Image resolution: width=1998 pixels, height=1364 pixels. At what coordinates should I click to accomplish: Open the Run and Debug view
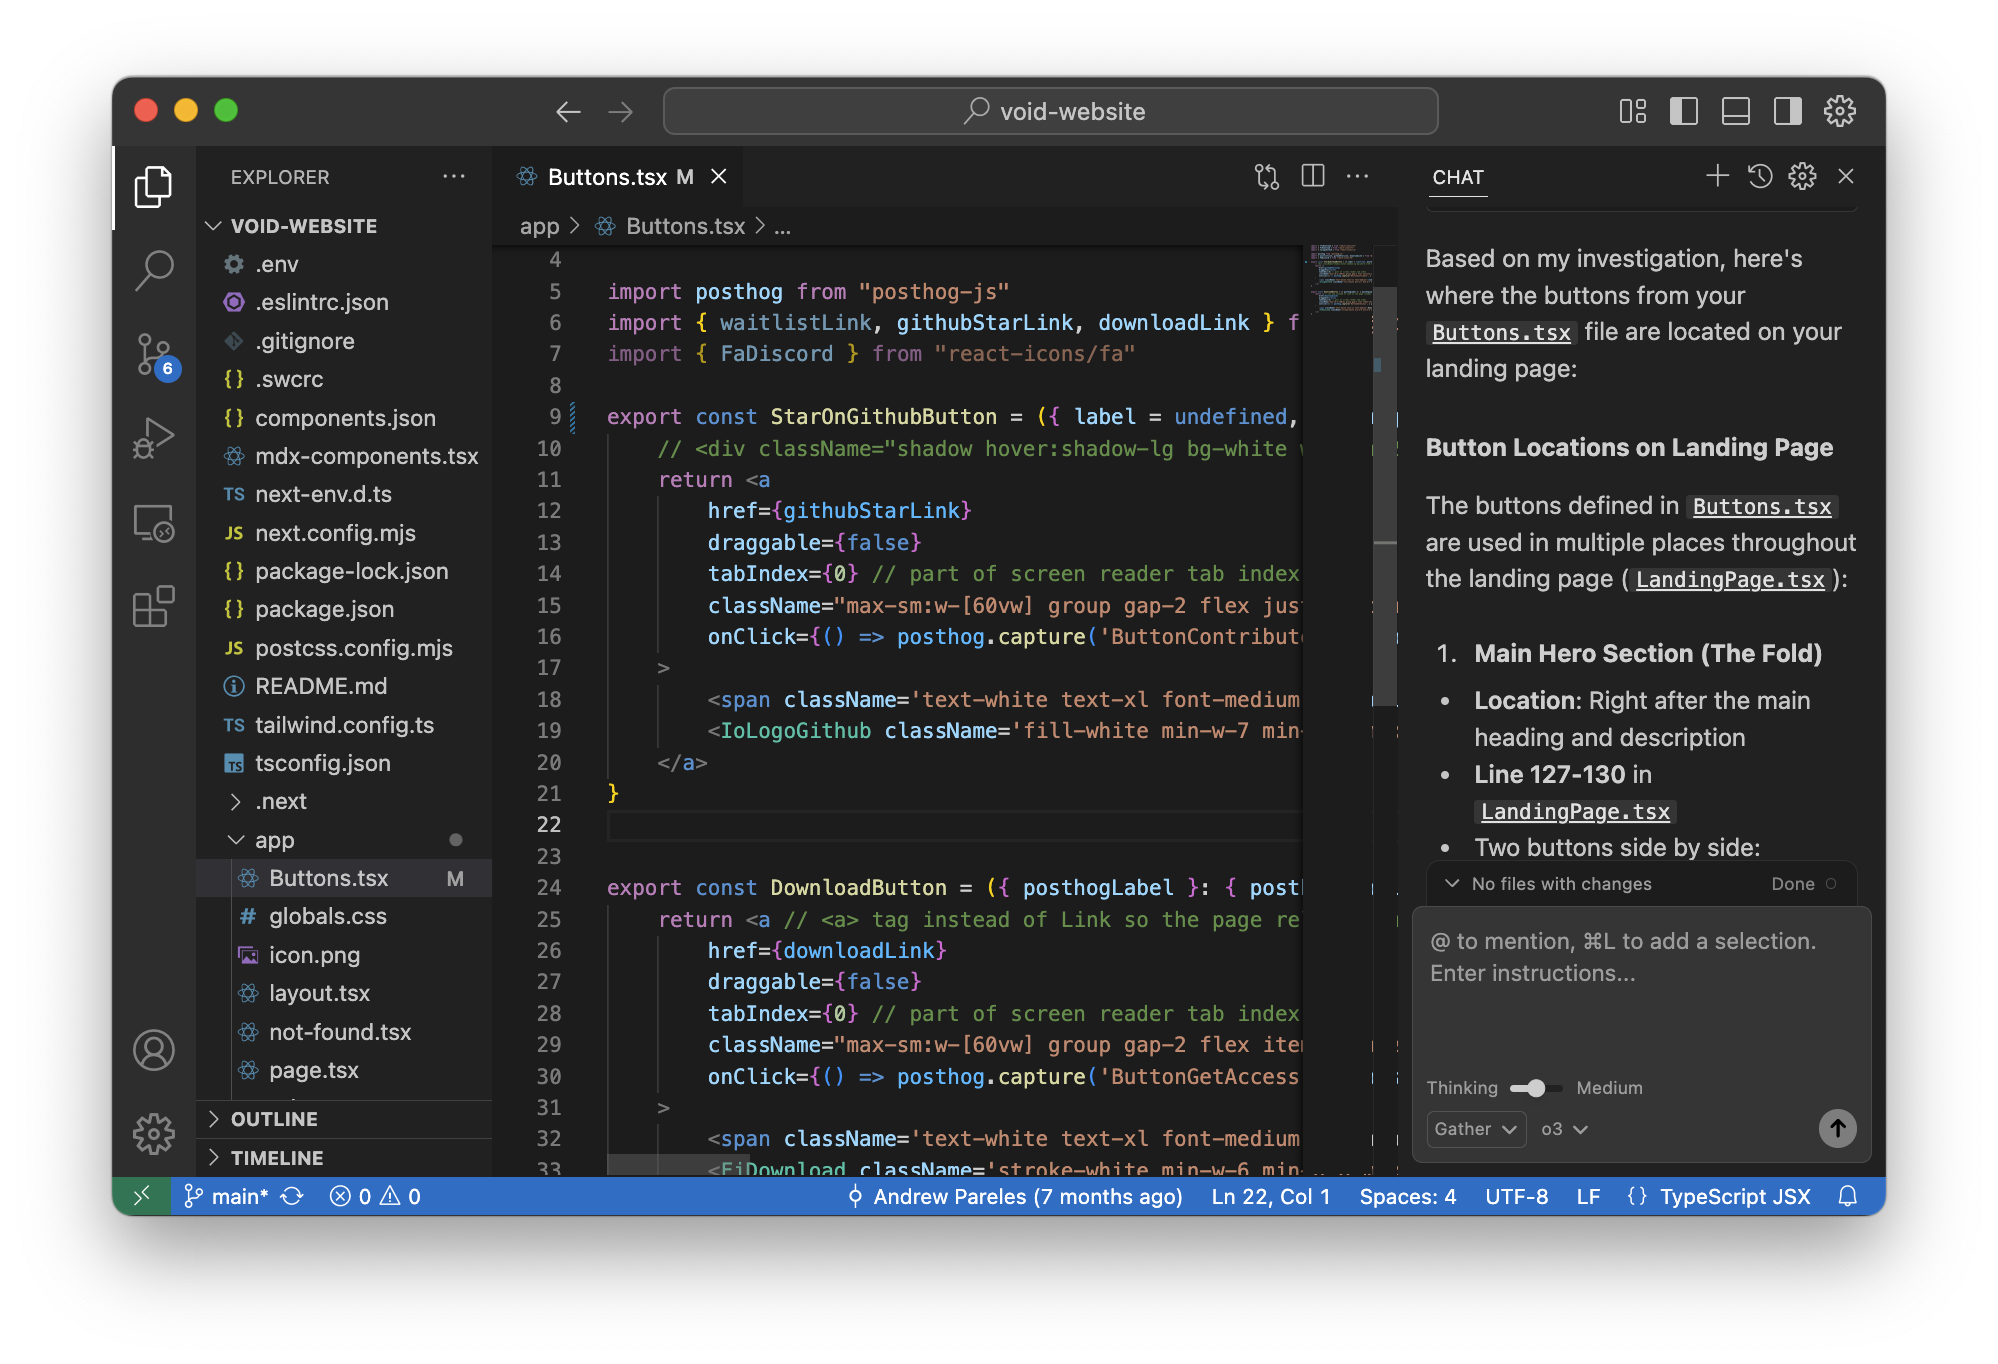[154, 439]
